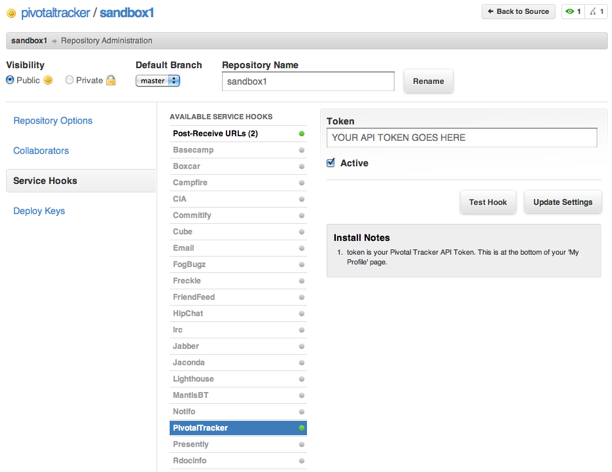The image size is (612, 472).
Task: Select the Commitify service hook
Action: point(238,216)
